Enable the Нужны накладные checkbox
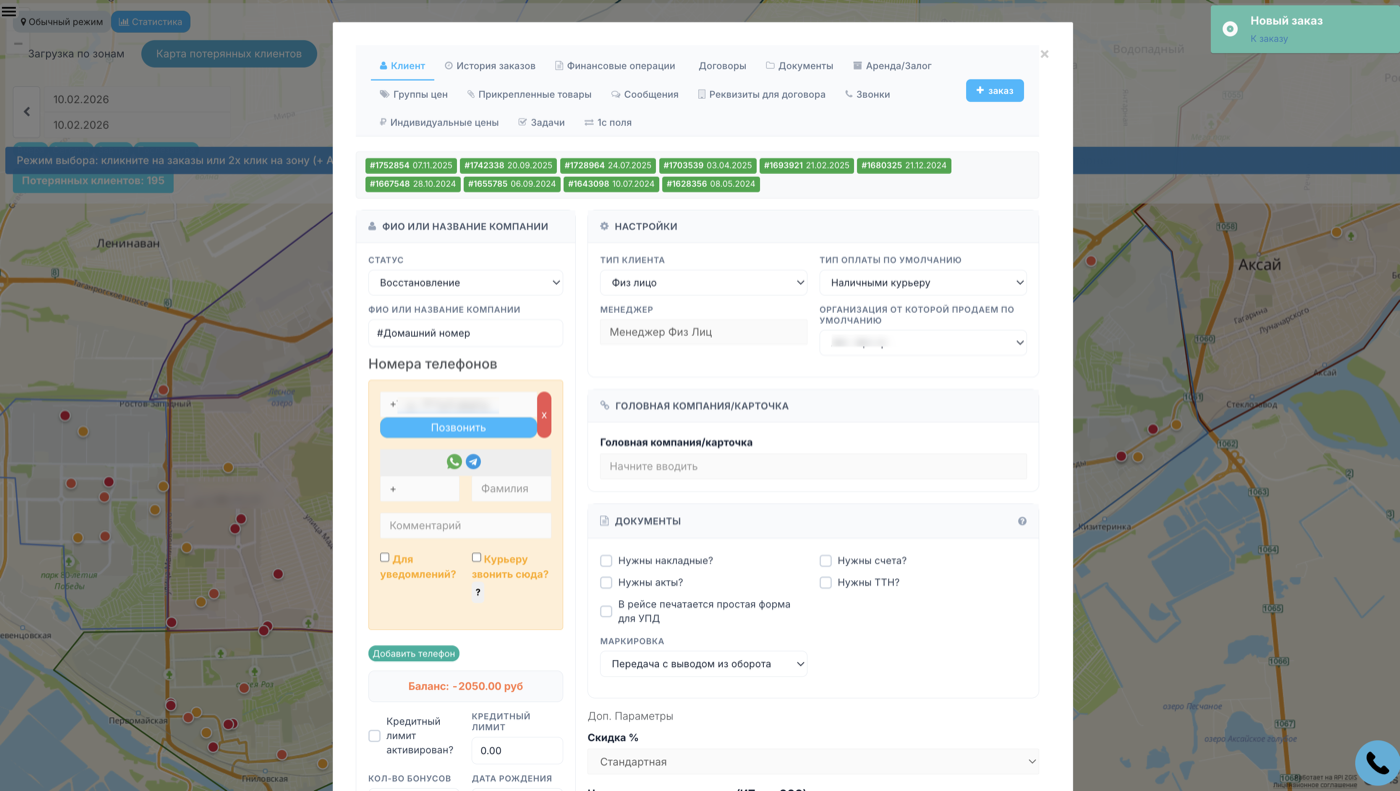Image resolution: width=1400 pixels, height=791 pixels. (x=605, y=561)
